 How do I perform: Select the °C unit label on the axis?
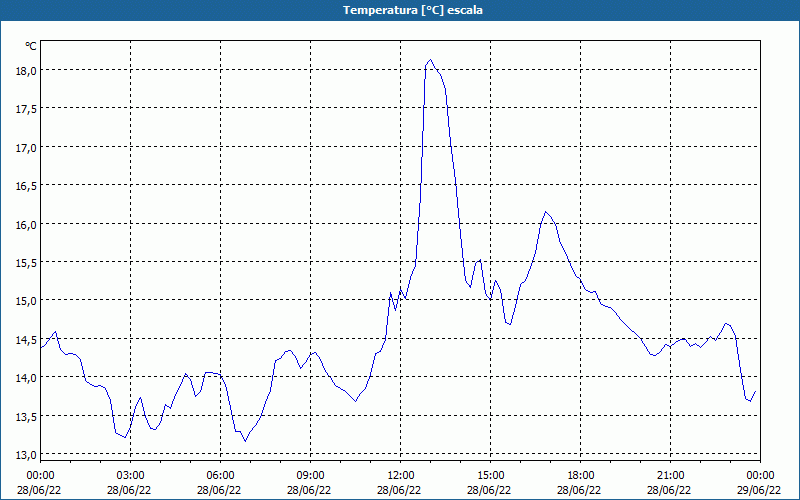tap(31, 46)
